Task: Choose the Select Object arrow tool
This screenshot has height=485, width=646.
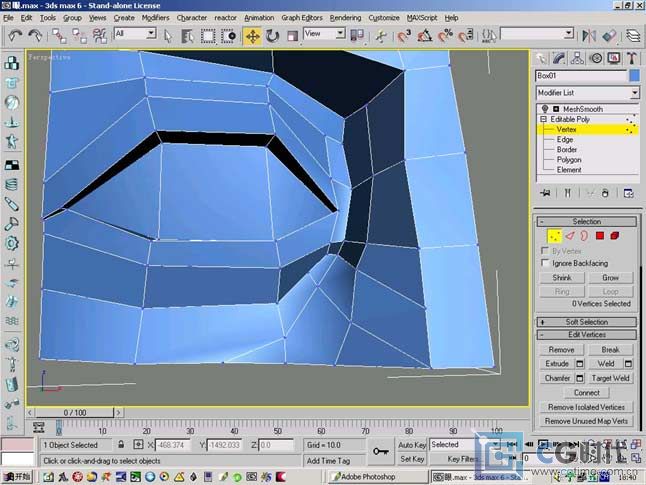Action: 168,36
